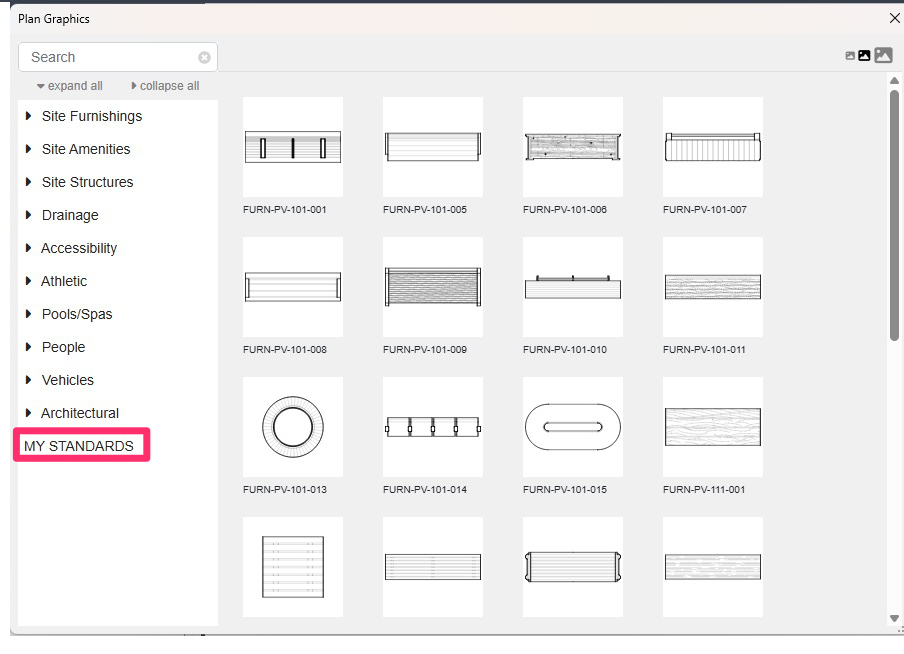The image size is (904, 654).
Task: Click inside the Search box
Action: click(110, 57)
